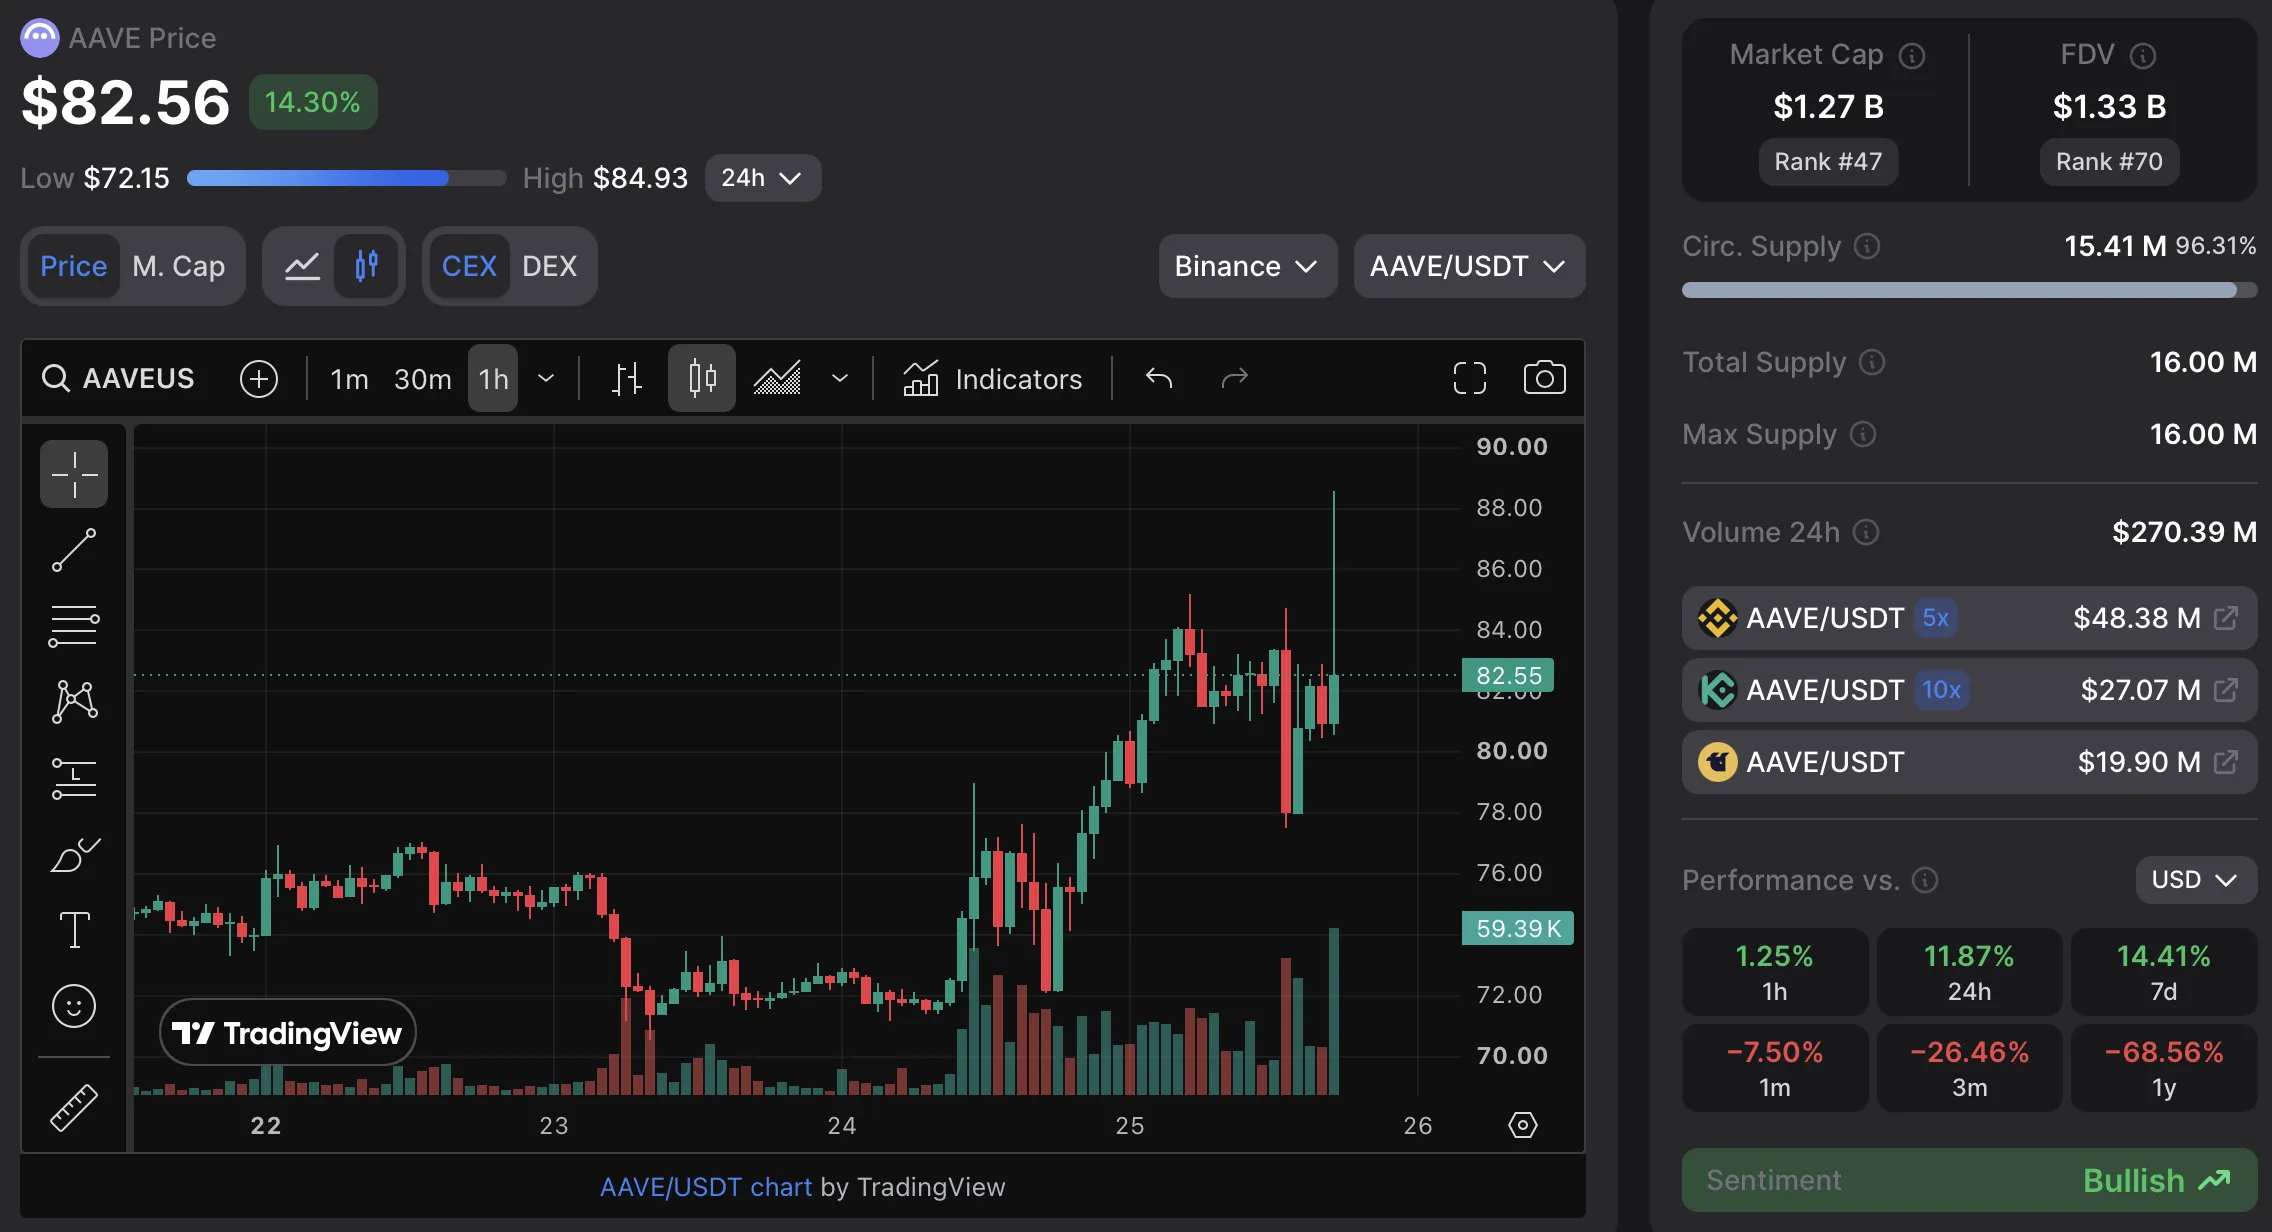Click the TradingView logo badge
Screen dimensions: 2272x1232
(288, 1032)
